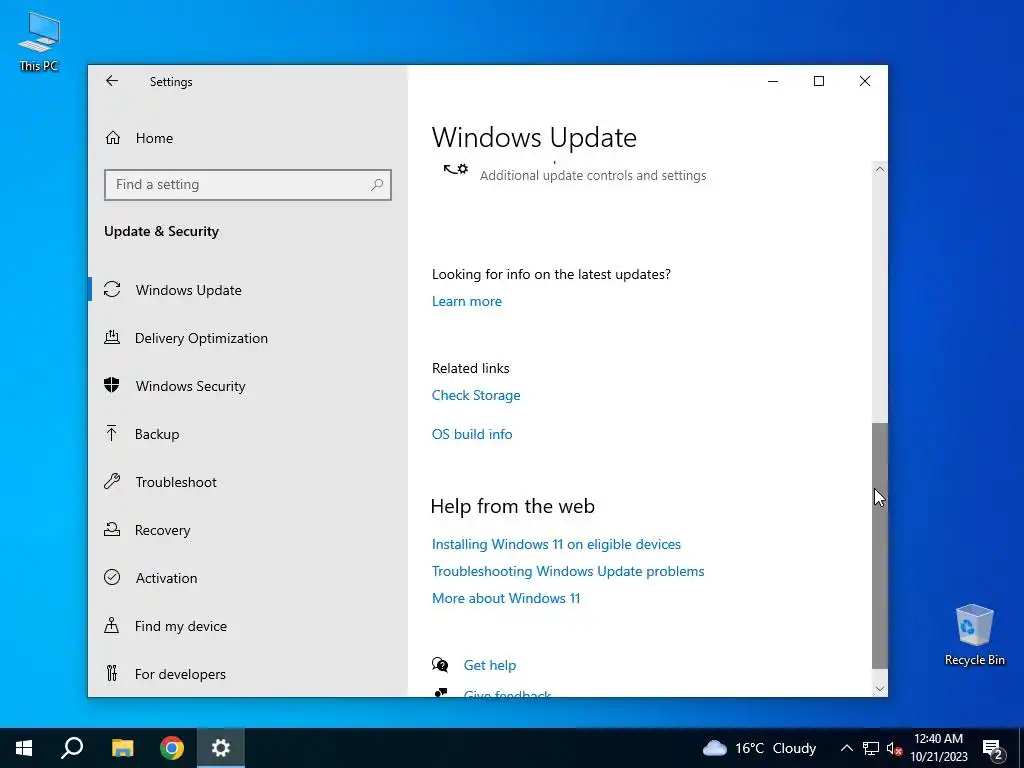Viewport: 1024px width, 768px height.
Task: Click Additional update controls and settings
Action: coord(592,175)
